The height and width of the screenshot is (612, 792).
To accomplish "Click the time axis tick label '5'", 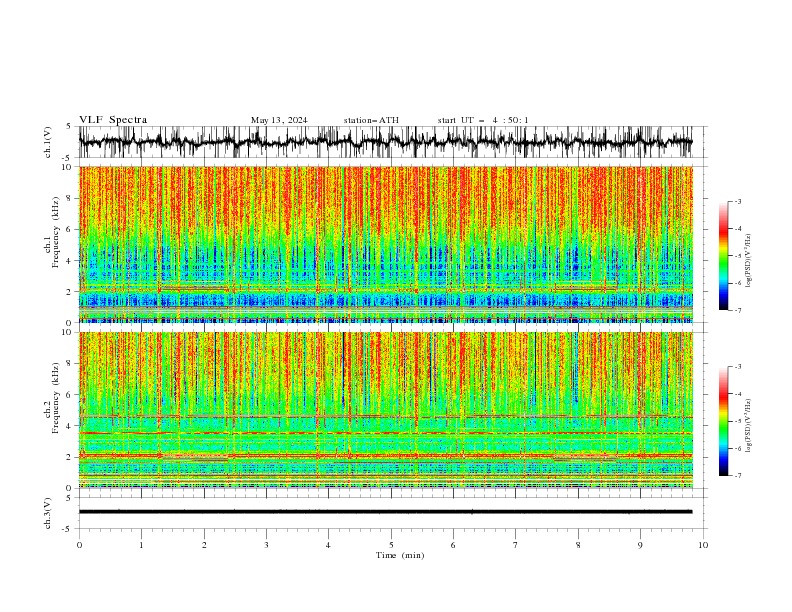I will click(x=391, y=545).
